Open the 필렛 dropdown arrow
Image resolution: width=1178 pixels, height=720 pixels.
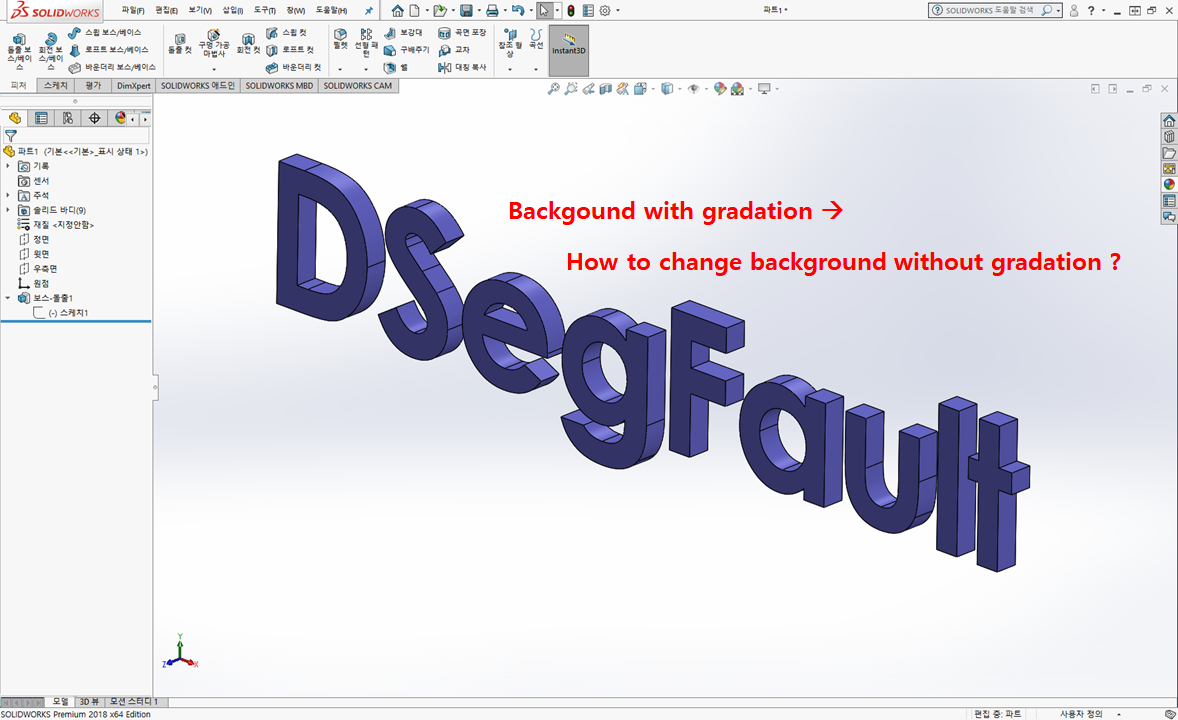click(x=340, y=69)
